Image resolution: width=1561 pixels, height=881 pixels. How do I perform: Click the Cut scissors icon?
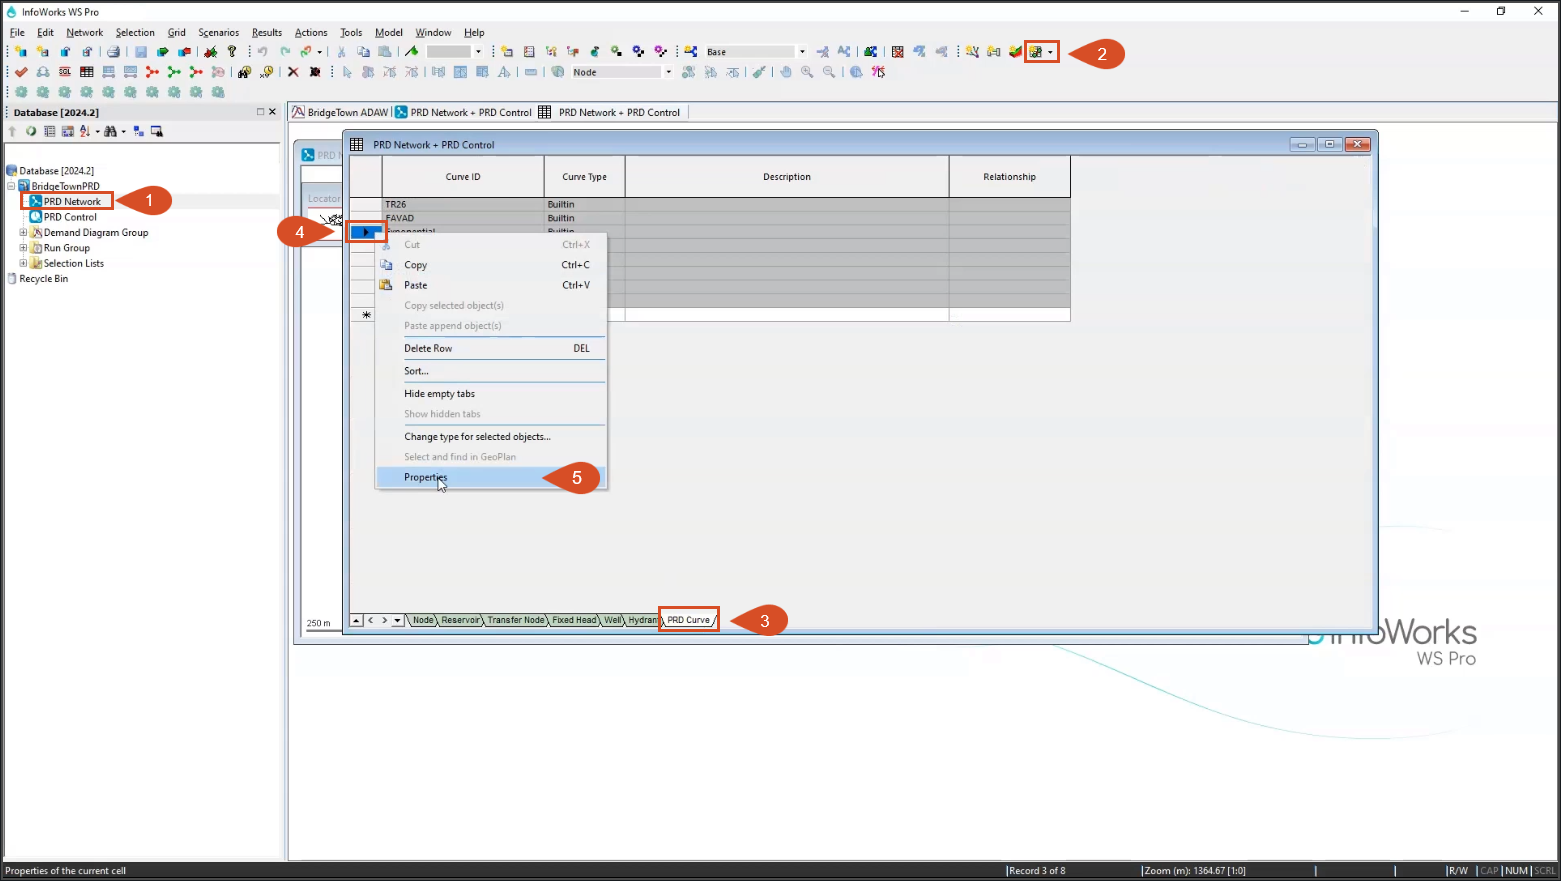342,52
